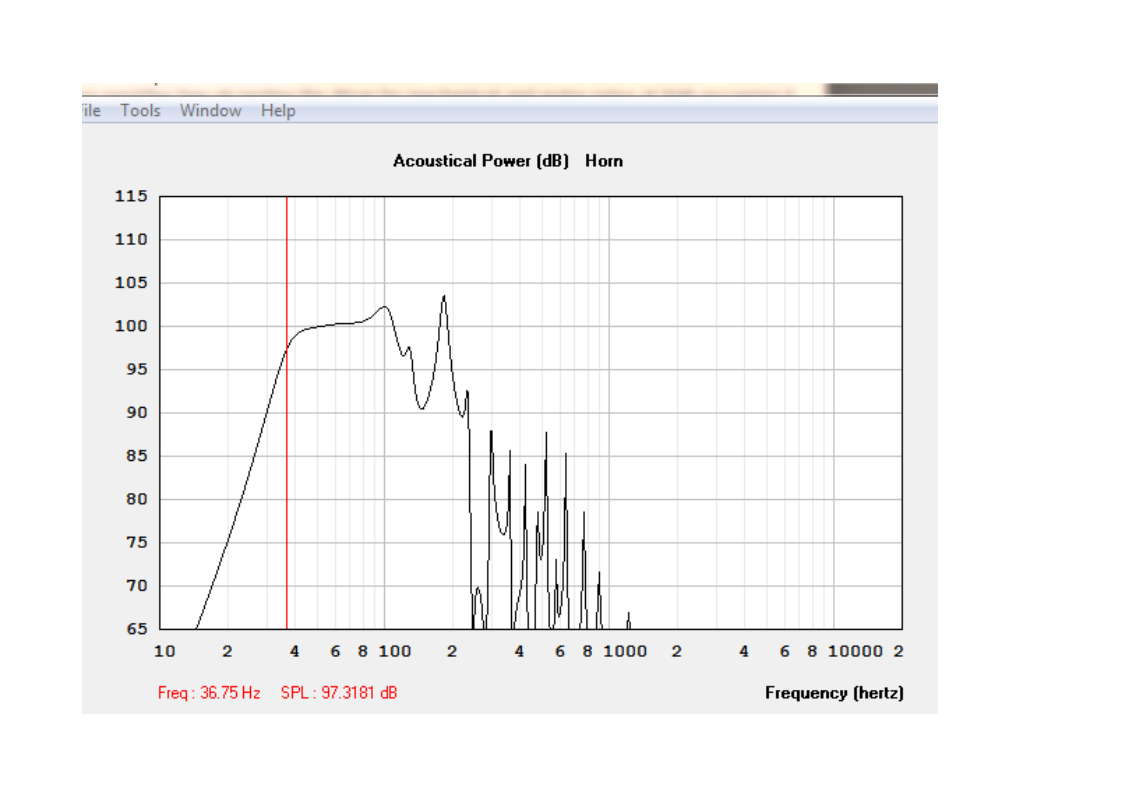
Task: Click the 10000 label on the frequency axis
Action: (x=855, y=651)
